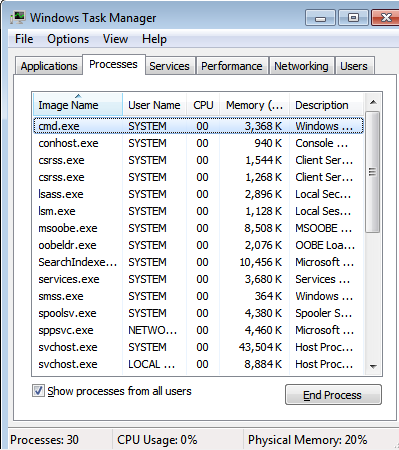Click the scrollbar up arrow

tap(373, 102)
